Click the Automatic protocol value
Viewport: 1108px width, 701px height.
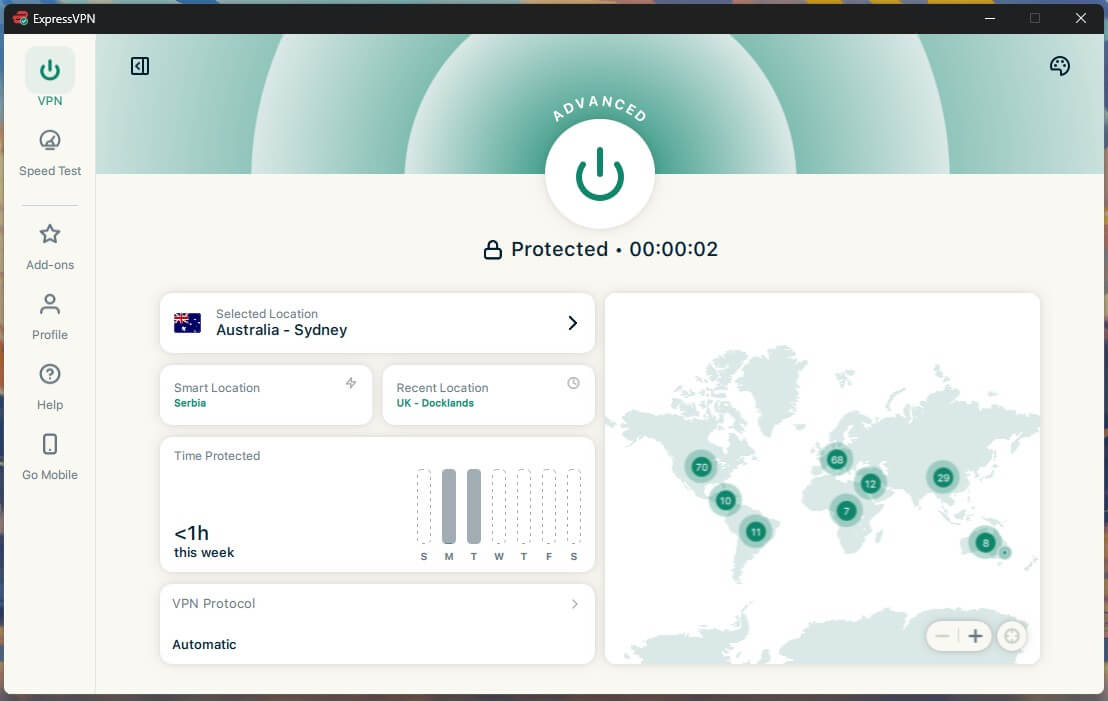tap(204, 644)
